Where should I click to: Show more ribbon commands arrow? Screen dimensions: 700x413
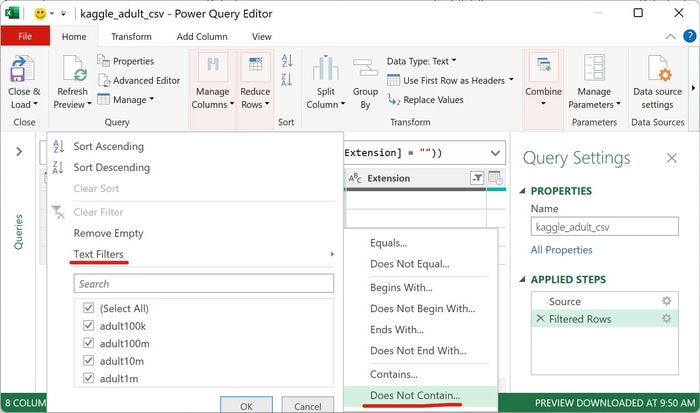pyautogui.click(x=693, y=88)
